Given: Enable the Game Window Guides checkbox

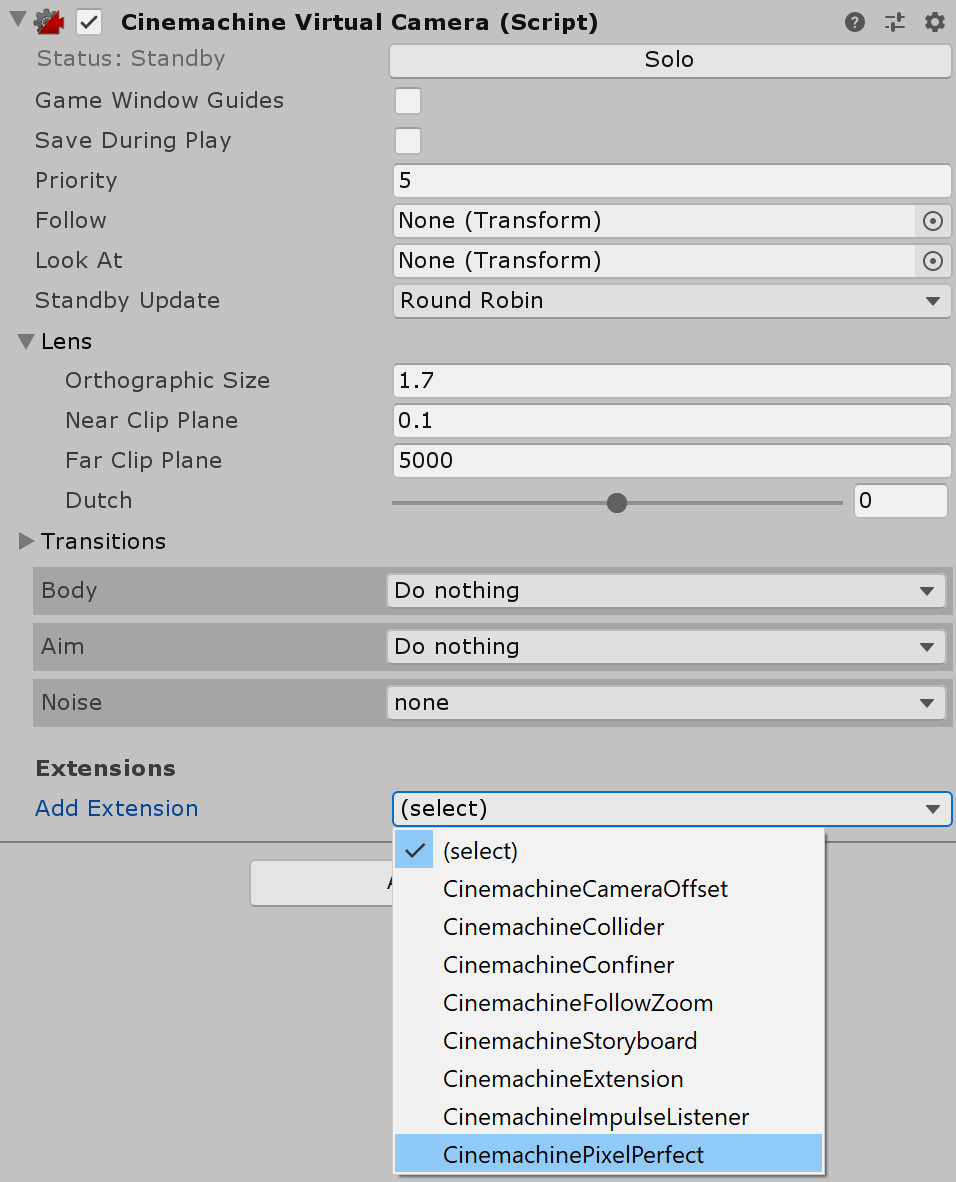Looking at the screenshot, I should [x=408, y=101].
